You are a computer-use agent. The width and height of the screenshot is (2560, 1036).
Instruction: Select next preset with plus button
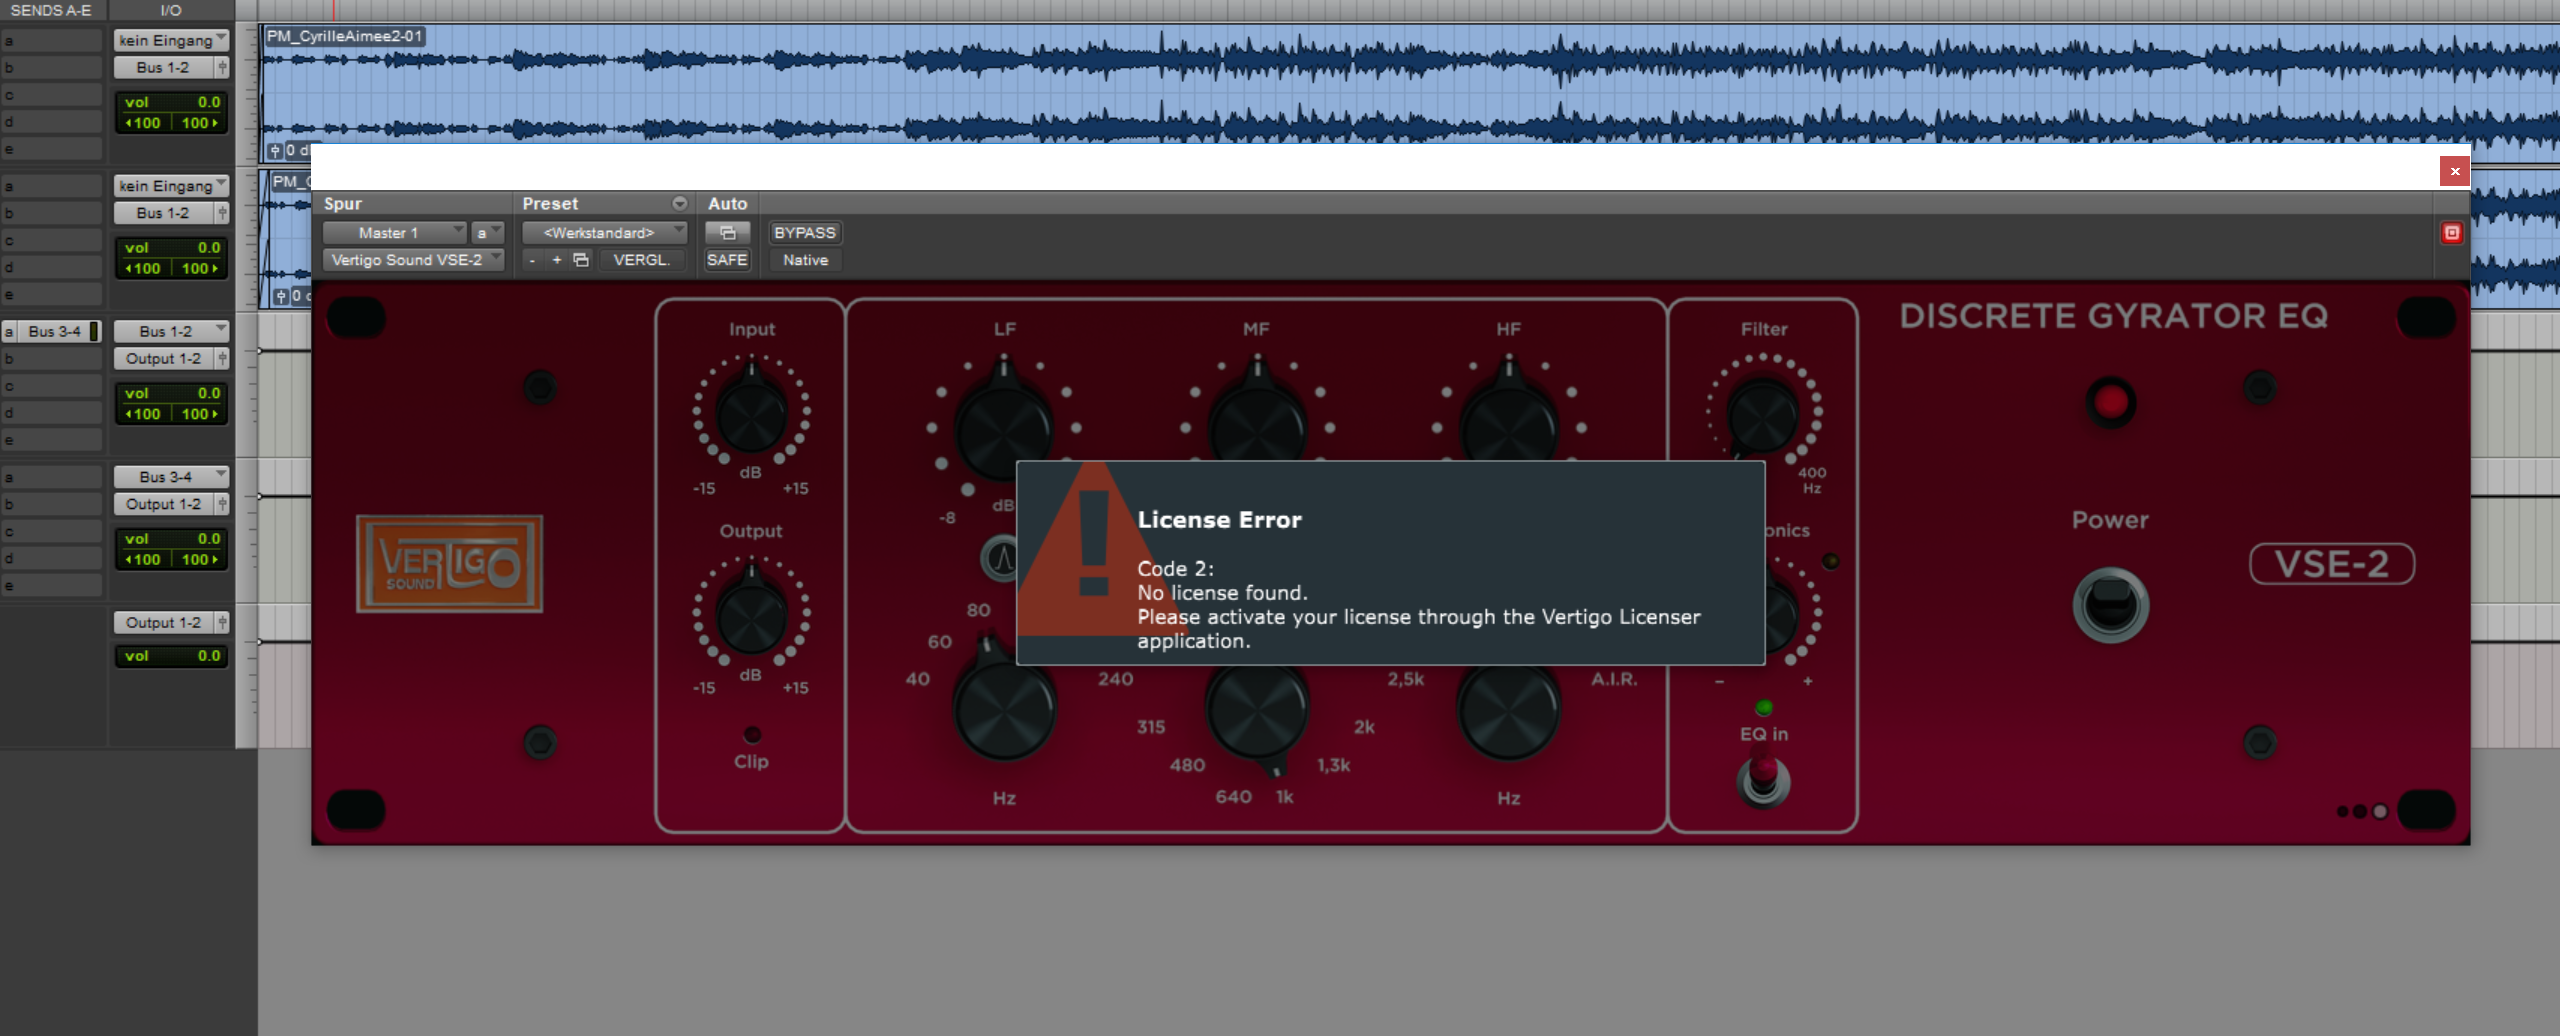[x=557, y=260]
